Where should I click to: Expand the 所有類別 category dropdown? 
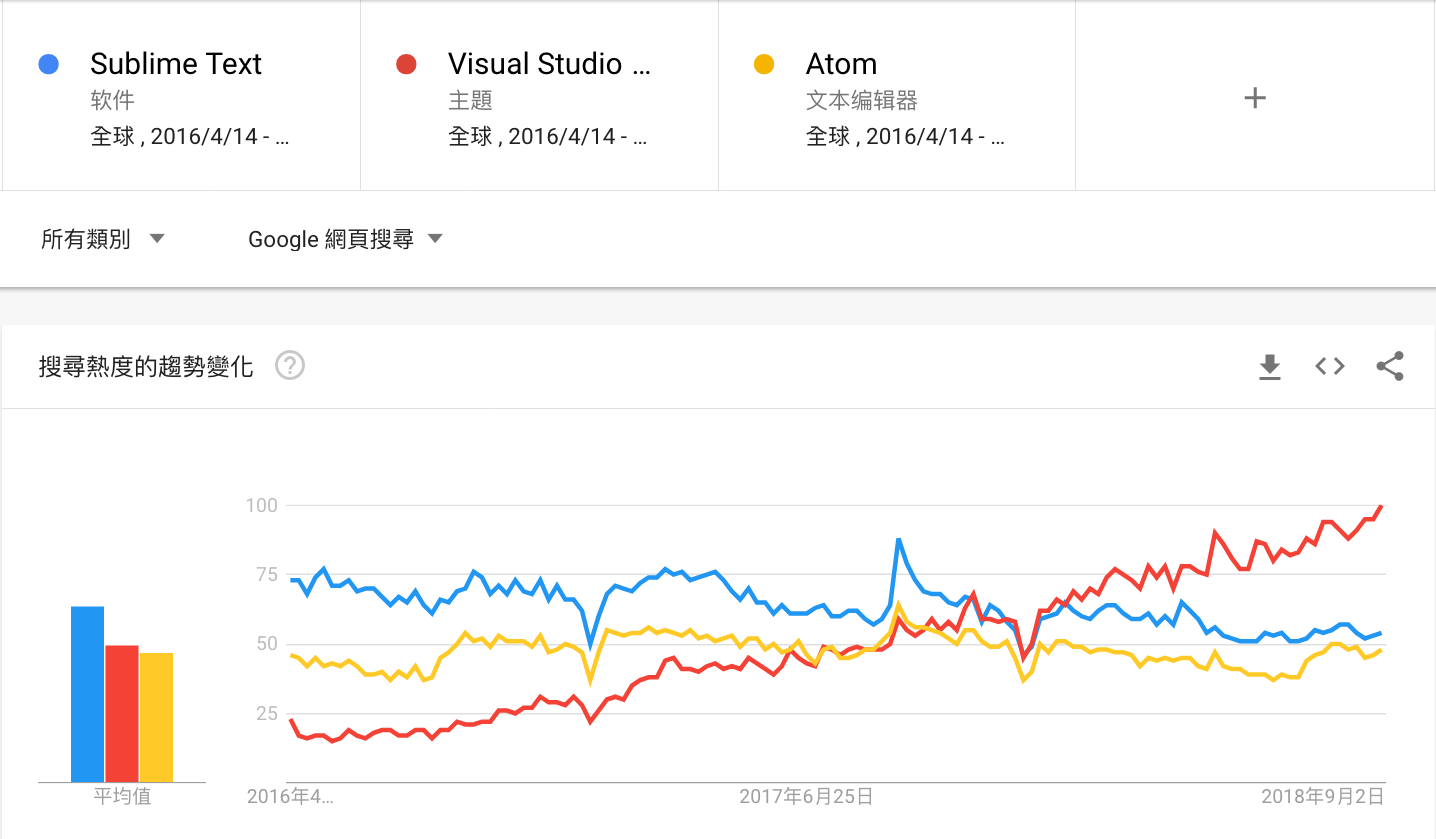[x=102, y=239]
